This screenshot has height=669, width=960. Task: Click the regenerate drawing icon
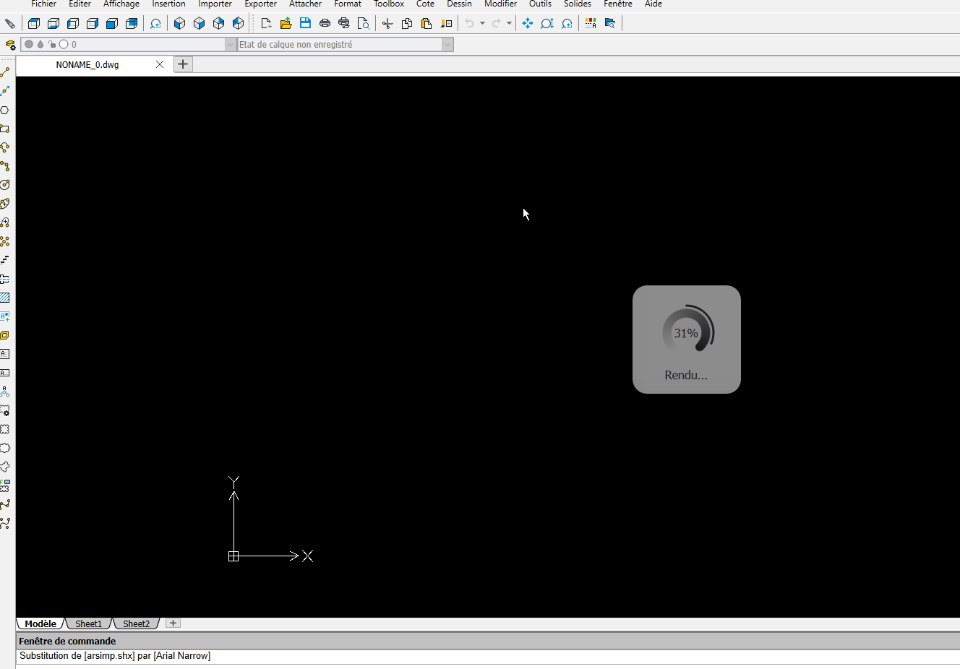[156, 24]
